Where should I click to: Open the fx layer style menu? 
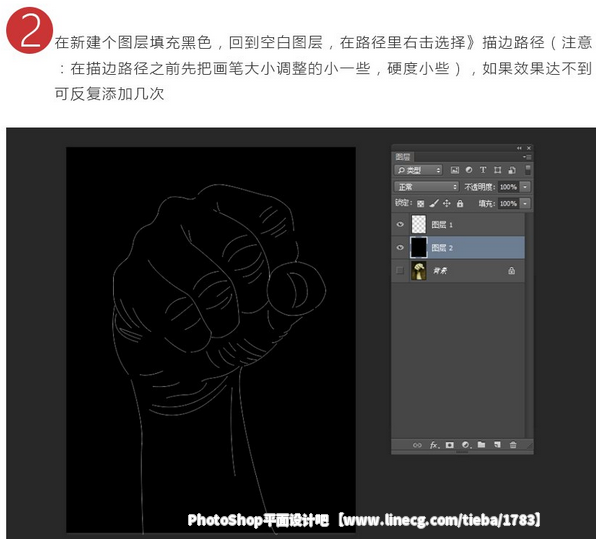coord(434,445)
